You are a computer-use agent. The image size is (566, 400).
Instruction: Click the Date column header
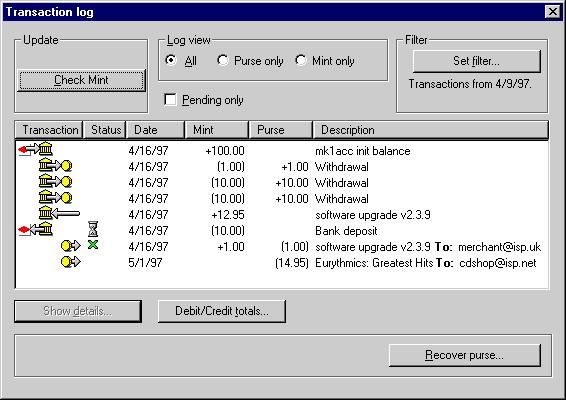click(x=155, y=130)
